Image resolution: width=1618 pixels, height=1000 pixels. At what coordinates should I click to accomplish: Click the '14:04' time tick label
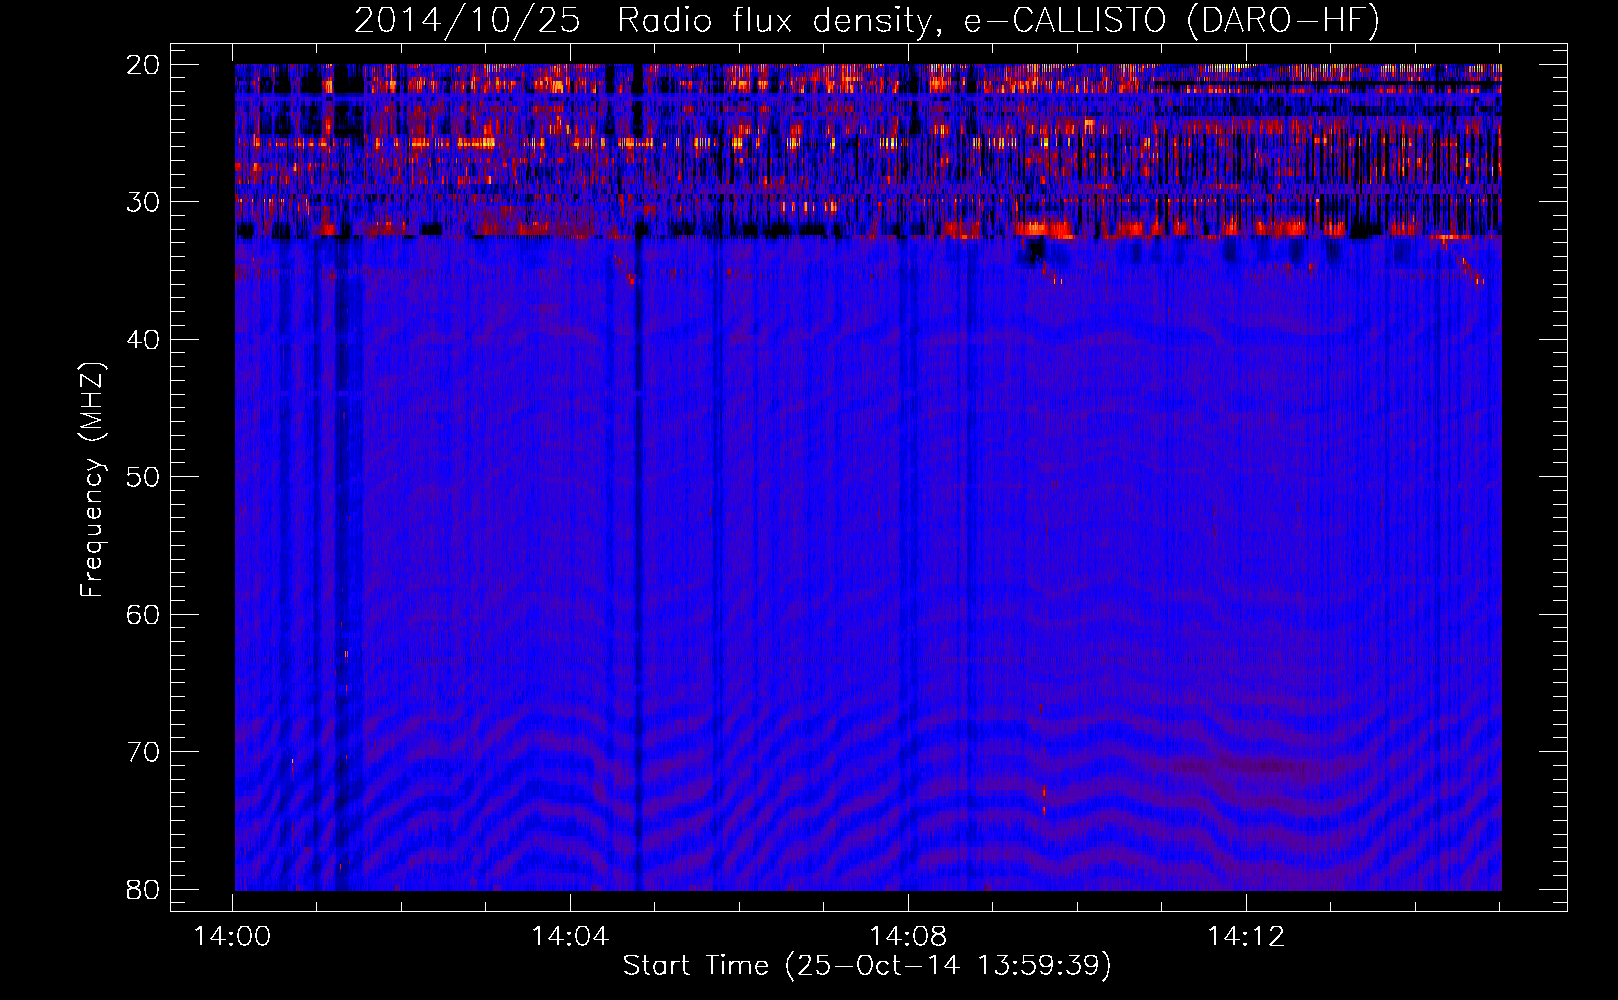click(570, 937)
